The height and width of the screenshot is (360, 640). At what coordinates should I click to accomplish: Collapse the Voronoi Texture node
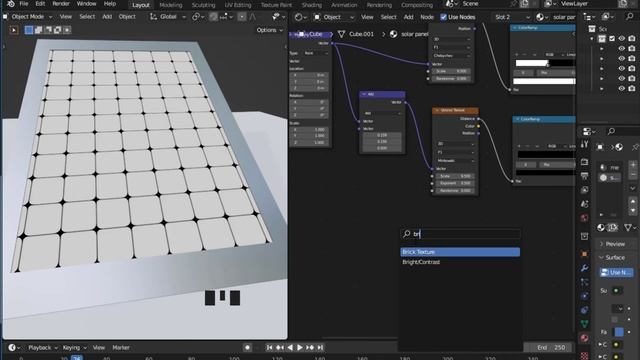(x=437, y=111)
